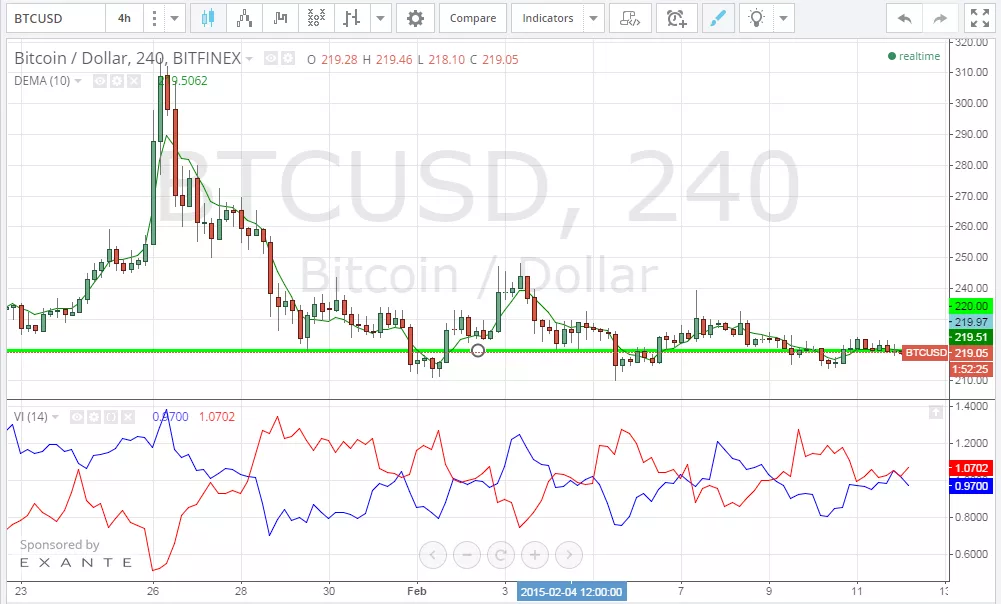Activate the drawing brush tool
The image size is (1001, 604).
716,18
